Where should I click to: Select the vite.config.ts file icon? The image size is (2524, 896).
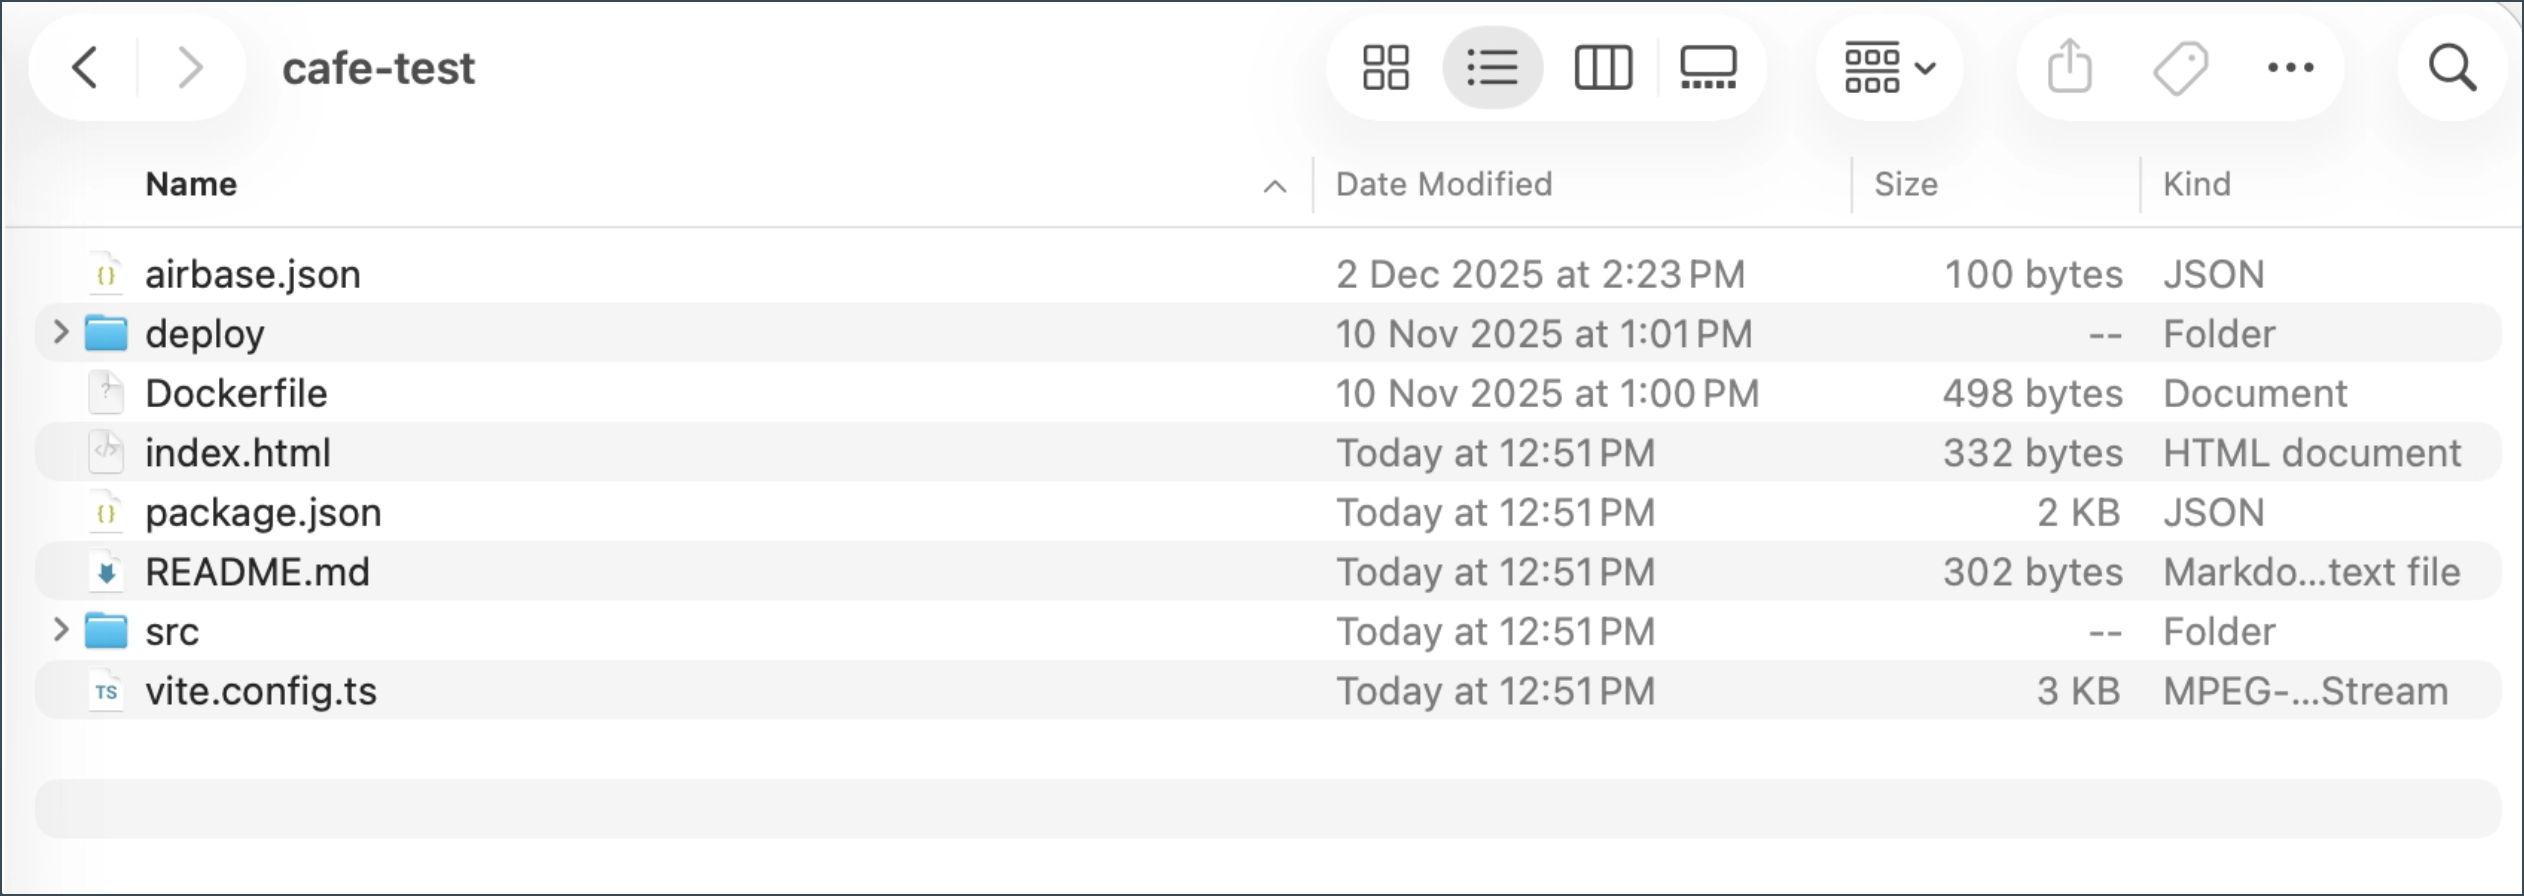106,691
